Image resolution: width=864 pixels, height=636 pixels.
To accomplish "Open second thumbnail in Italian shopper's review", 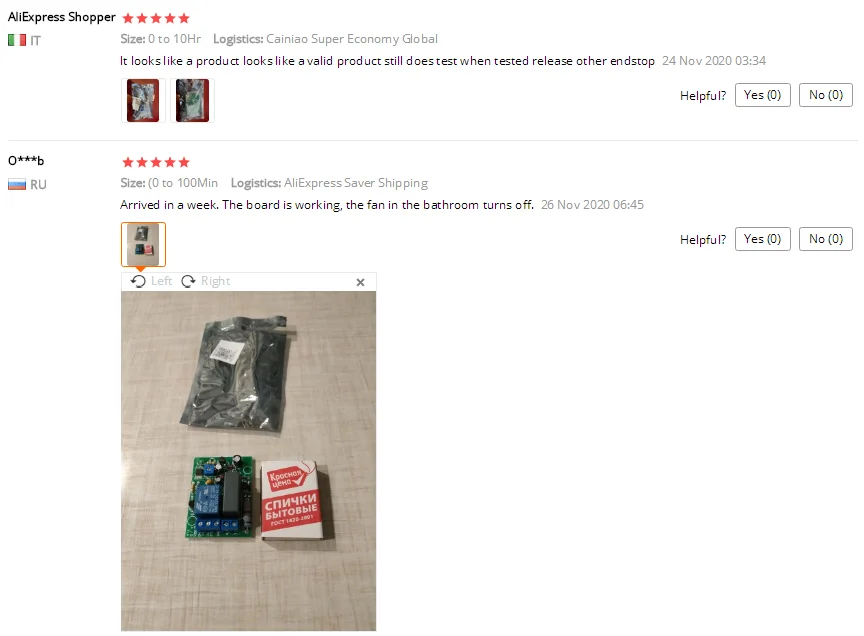I will pyautogui.click(x=192, y=100).
